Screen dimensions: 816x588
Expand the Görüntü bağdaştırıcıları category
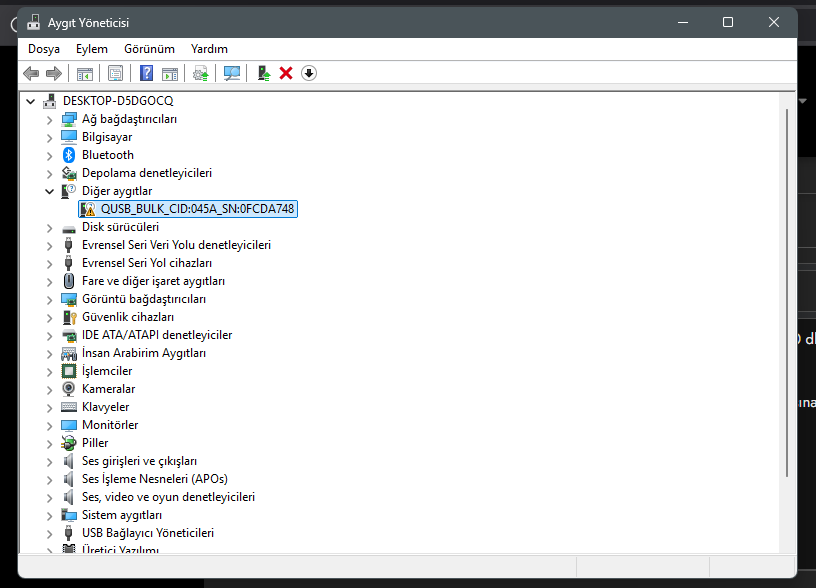click(49, 300)
